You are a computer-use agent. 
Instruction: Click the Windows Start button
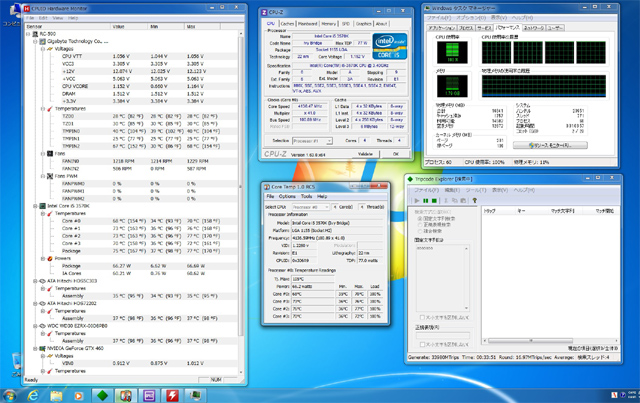click(10, 394)
